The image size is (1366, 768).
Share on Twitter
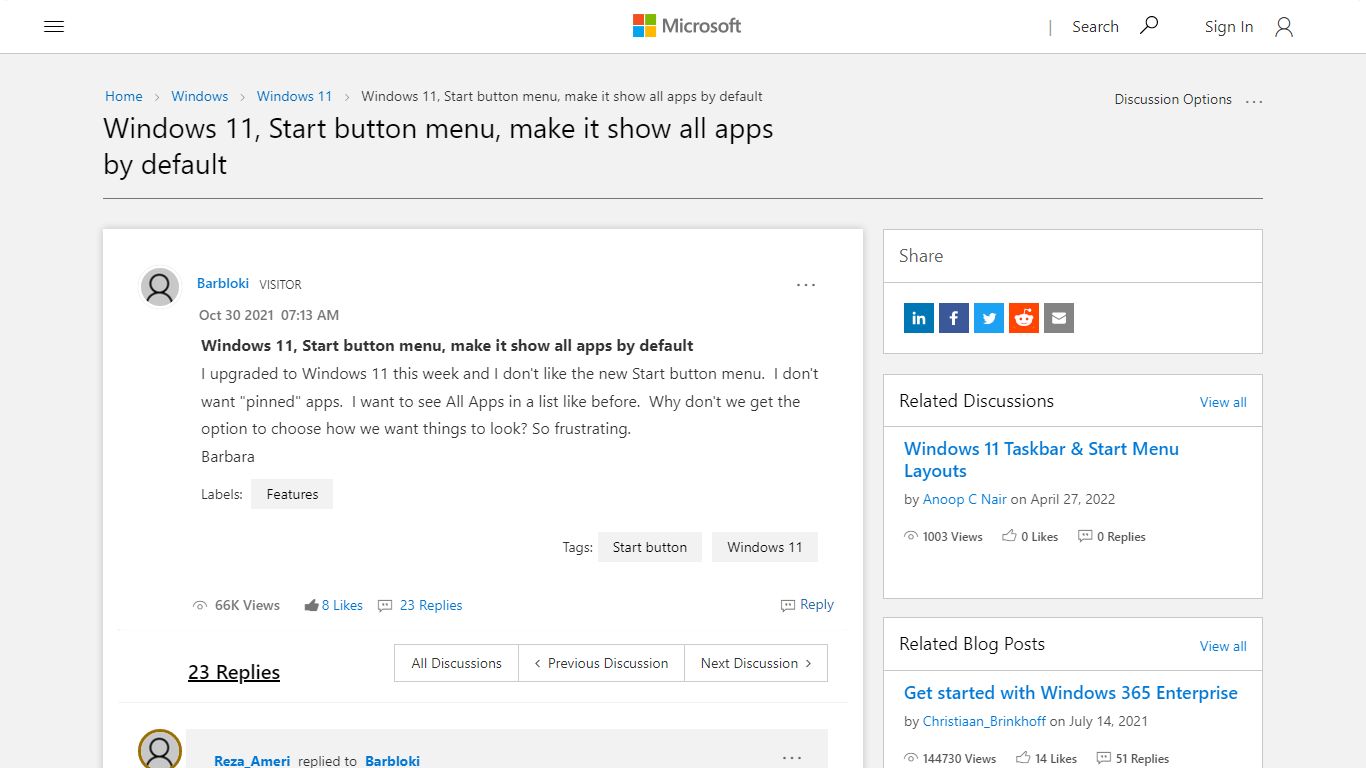pyautogui.click(x=989, y=318)
